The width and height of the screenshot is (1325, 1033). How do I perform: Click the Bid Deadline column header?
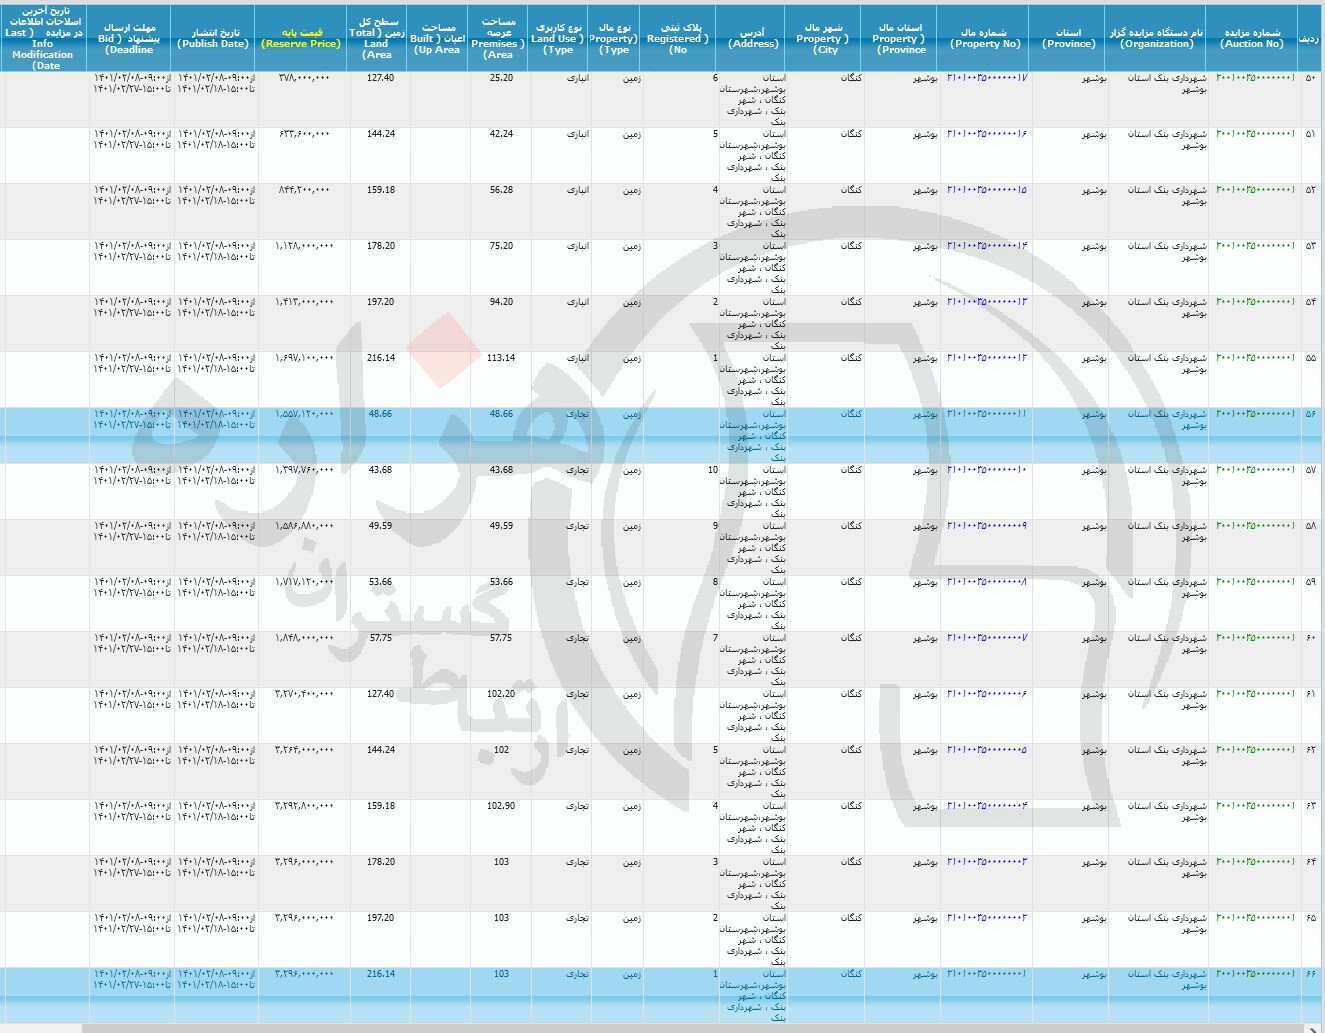click(130, 38)
